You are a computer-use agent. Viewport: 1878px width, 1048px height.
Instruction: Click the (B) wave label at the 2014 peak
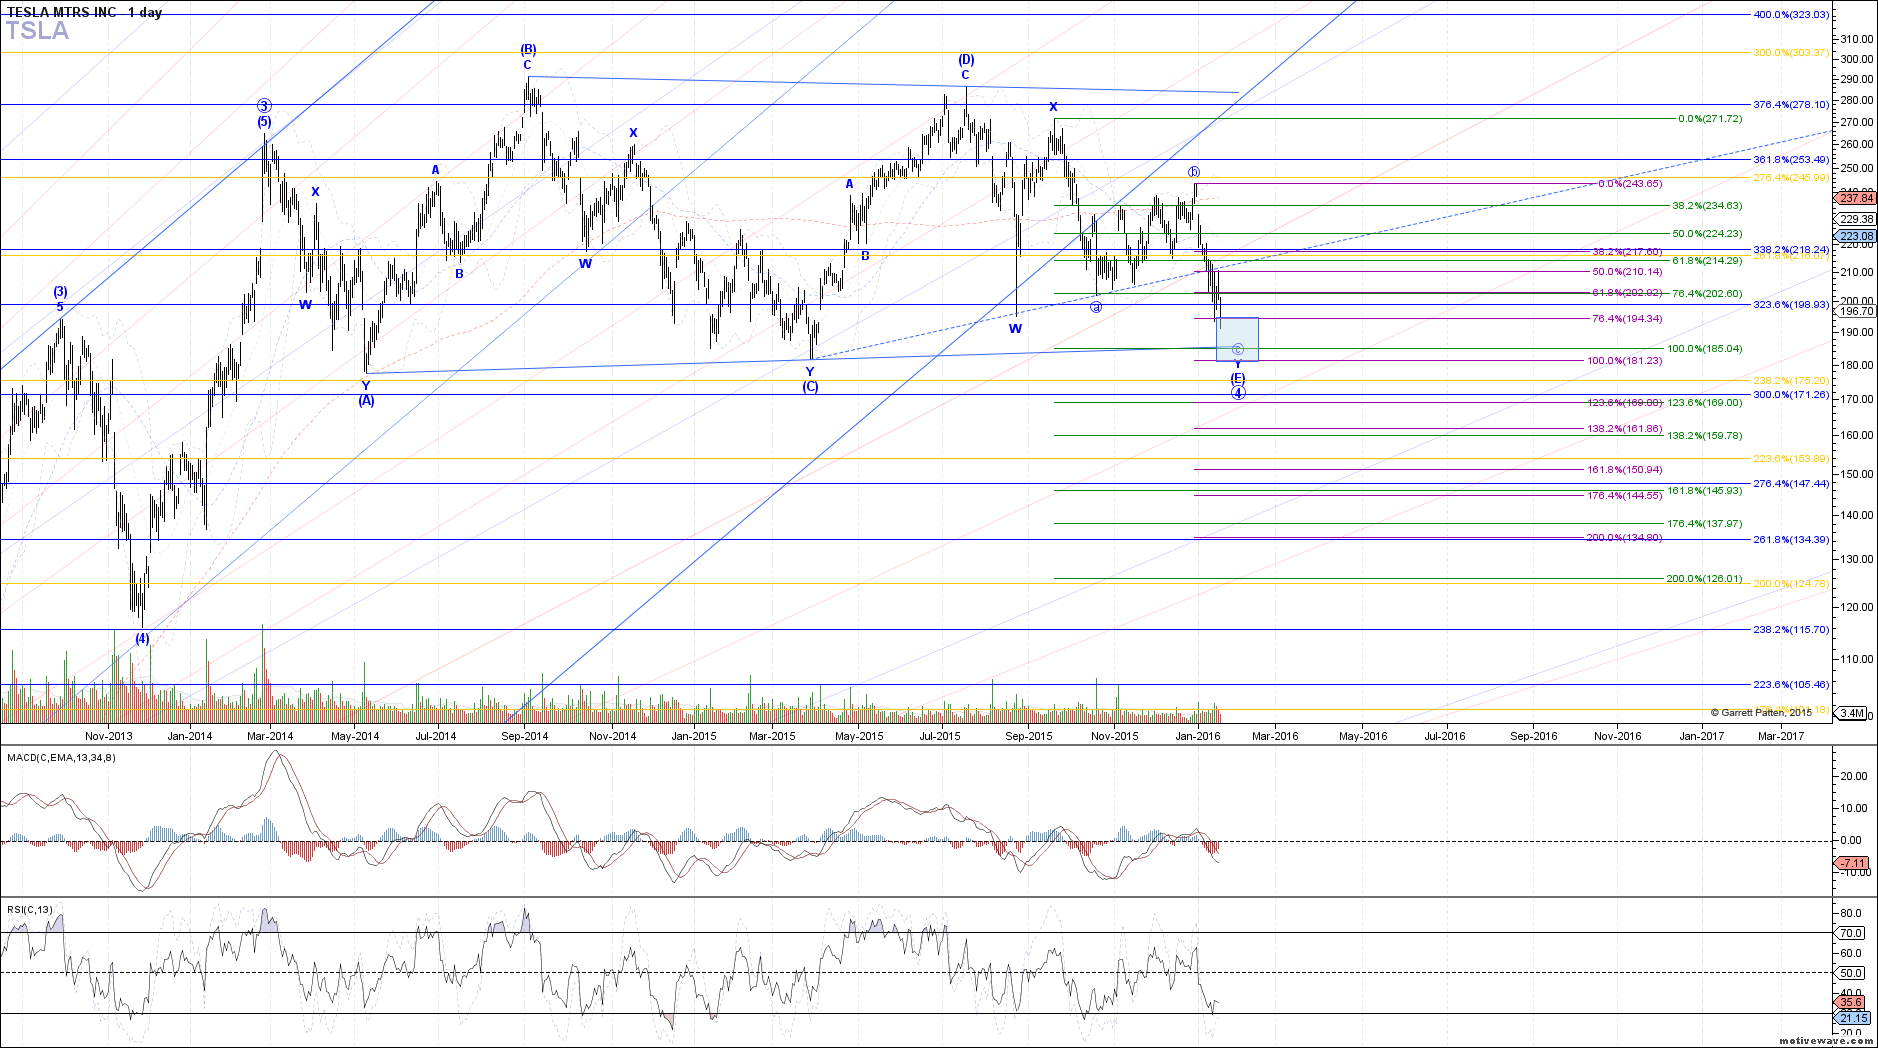click(528, 49)
